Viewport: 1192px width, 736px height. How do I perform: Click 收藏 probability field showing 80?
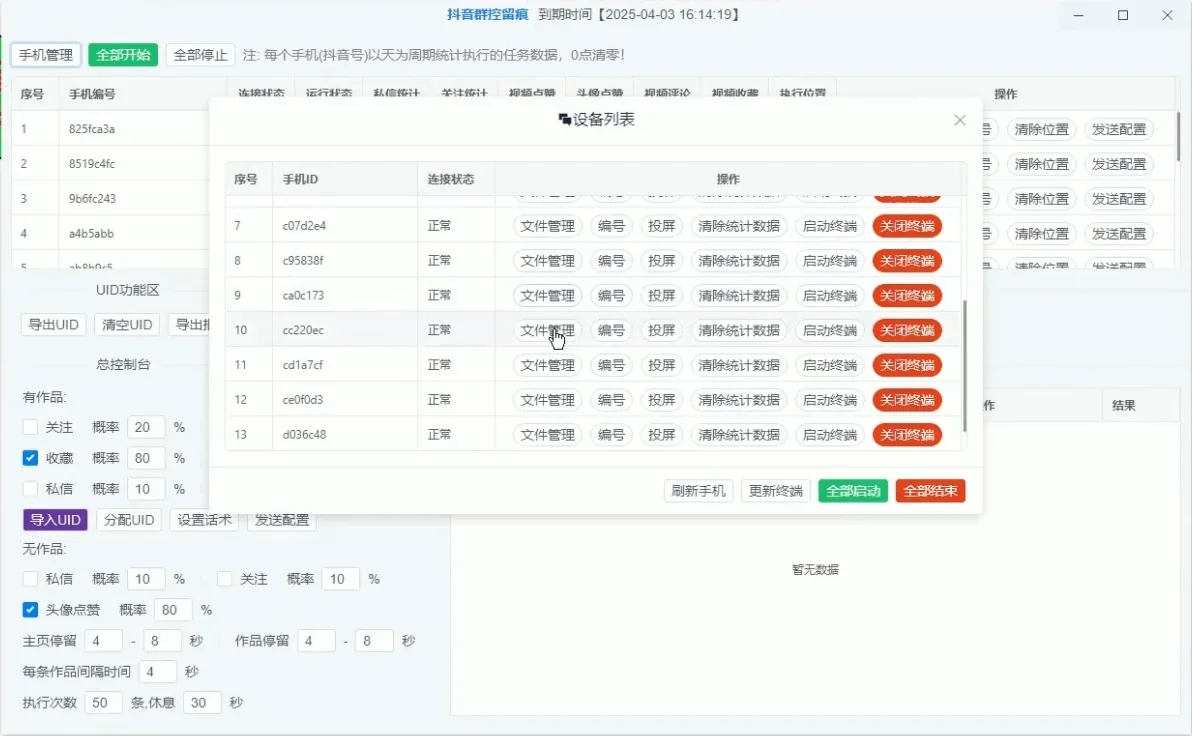coord(146,458)
